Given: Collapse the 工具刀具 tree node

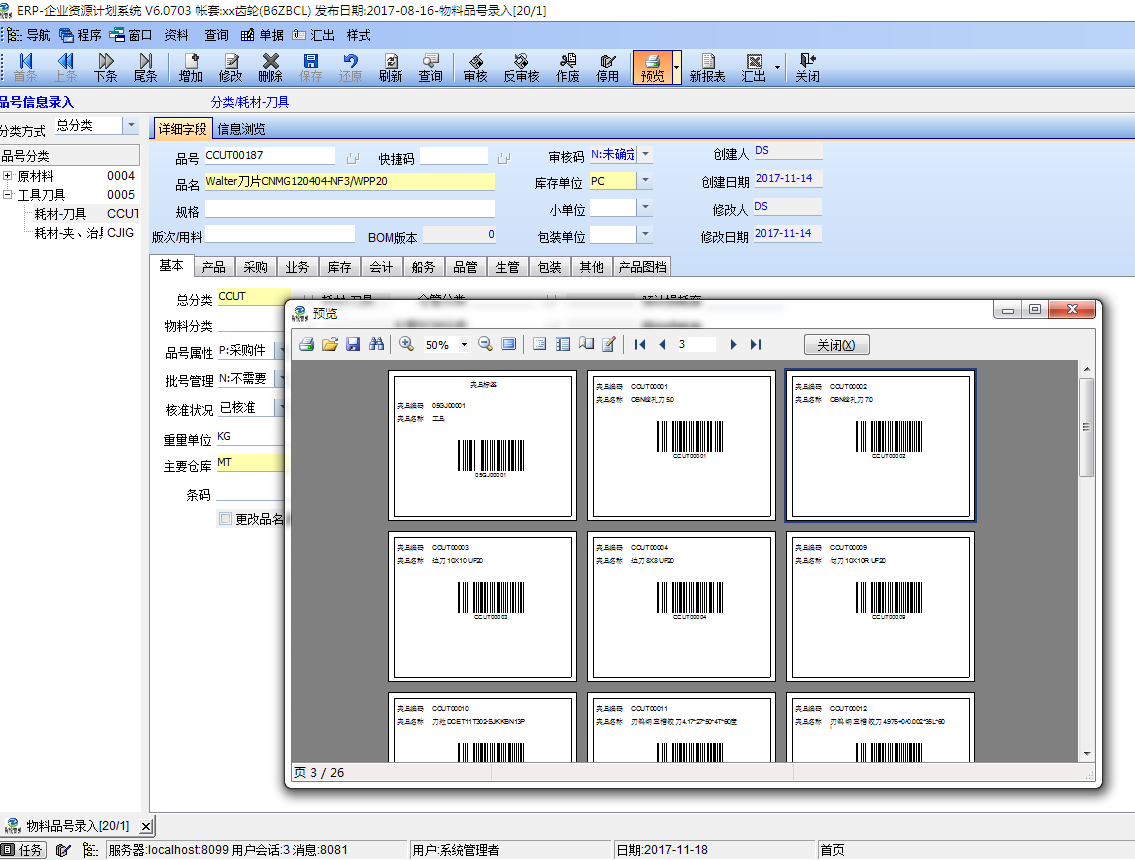Looking at the screenshot, I should pos(7,195).
